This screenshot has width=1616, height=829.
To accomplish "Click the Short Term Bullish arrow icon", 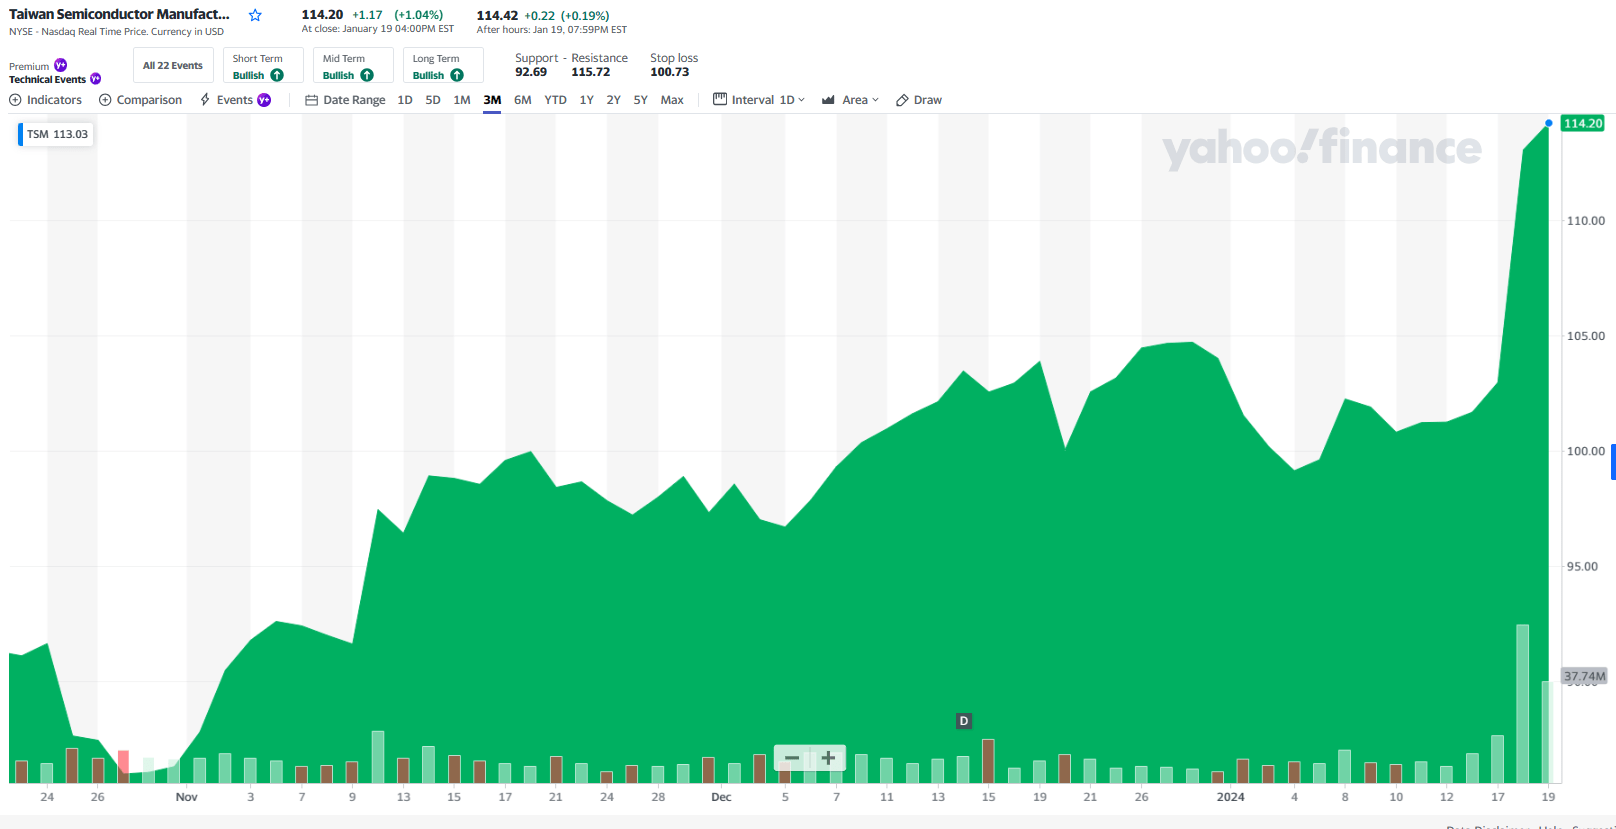I will click(x=277, y=75).
